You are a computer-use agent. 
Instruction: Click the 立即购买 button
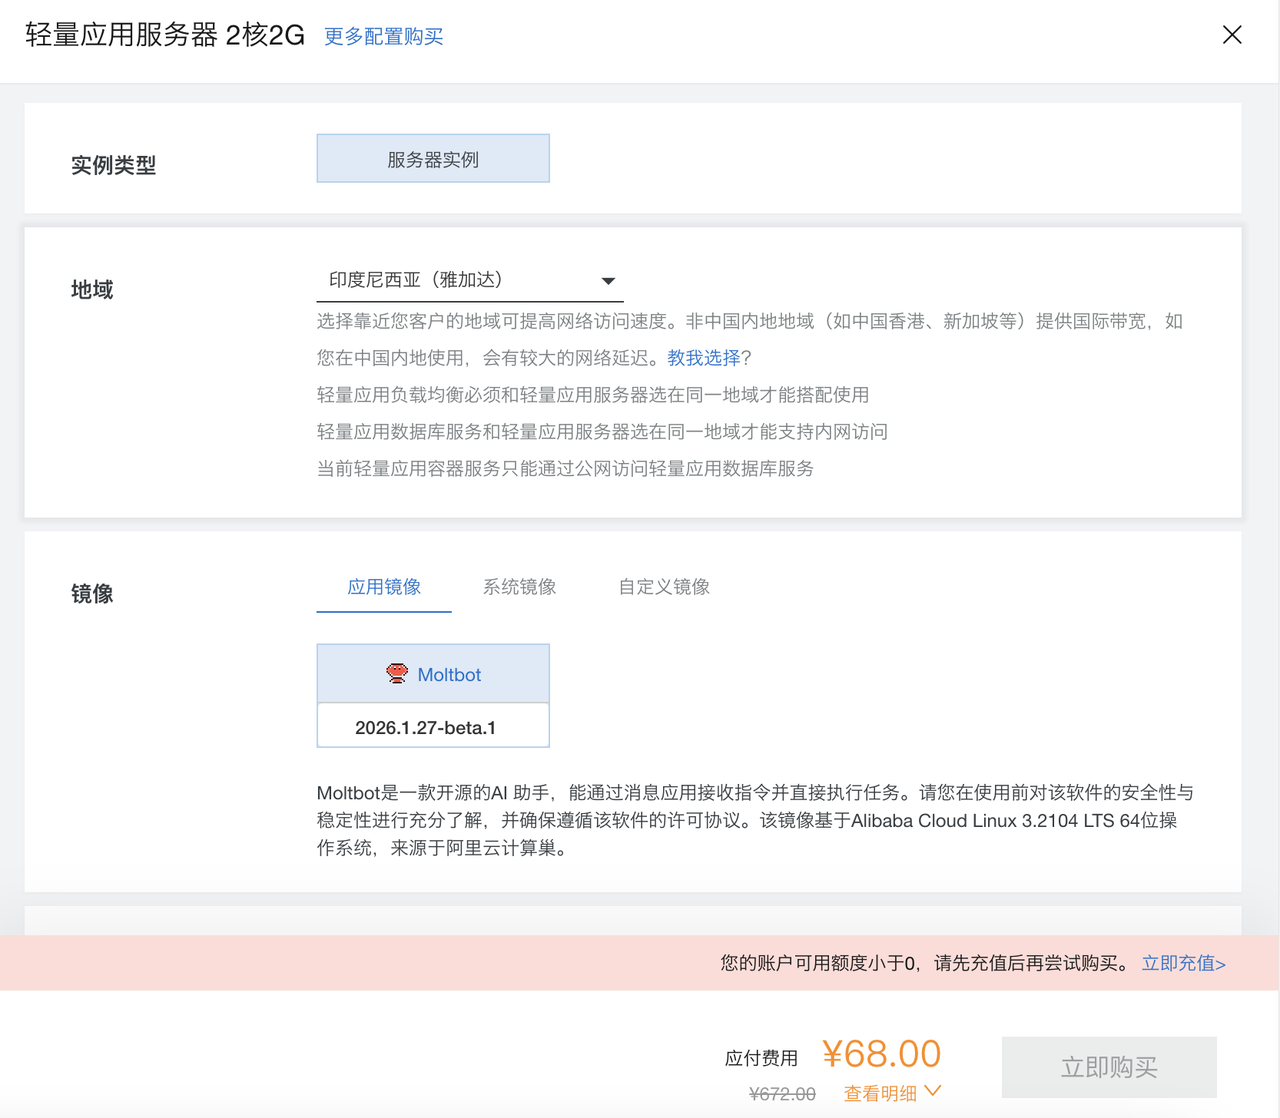tap(1109, 1067)
